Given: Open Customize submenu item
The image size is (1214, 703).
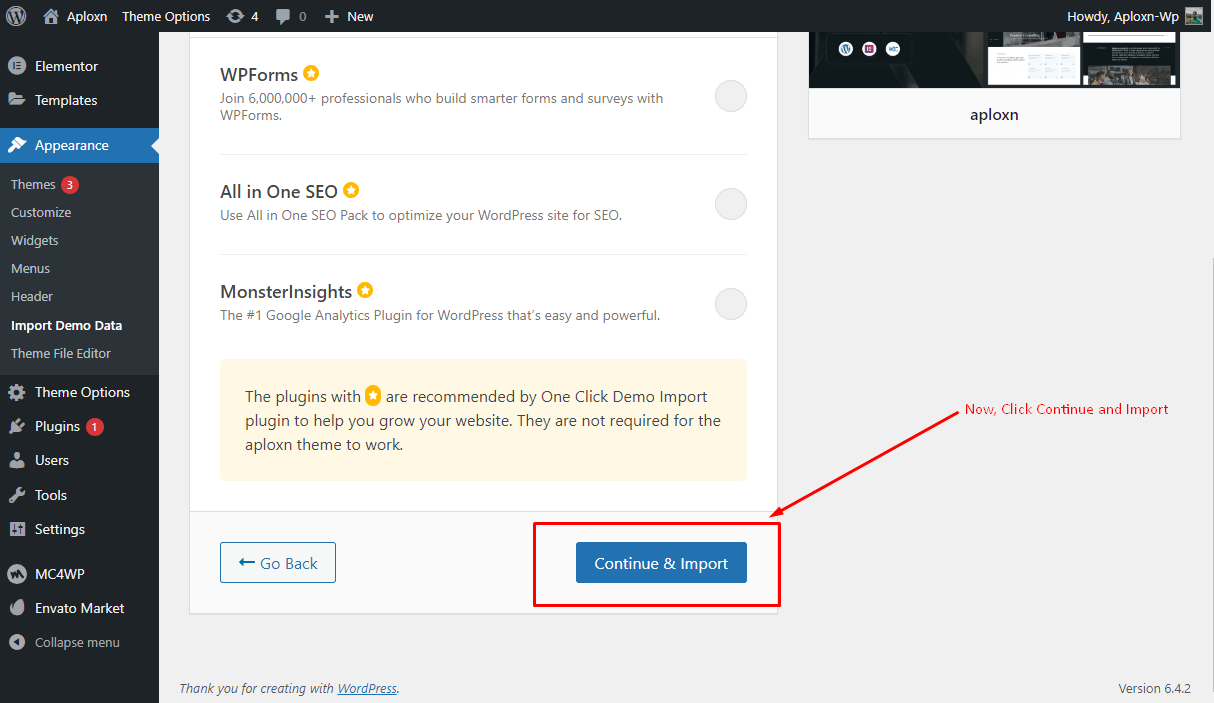Looking at the screenshot, I should [41, 212].
